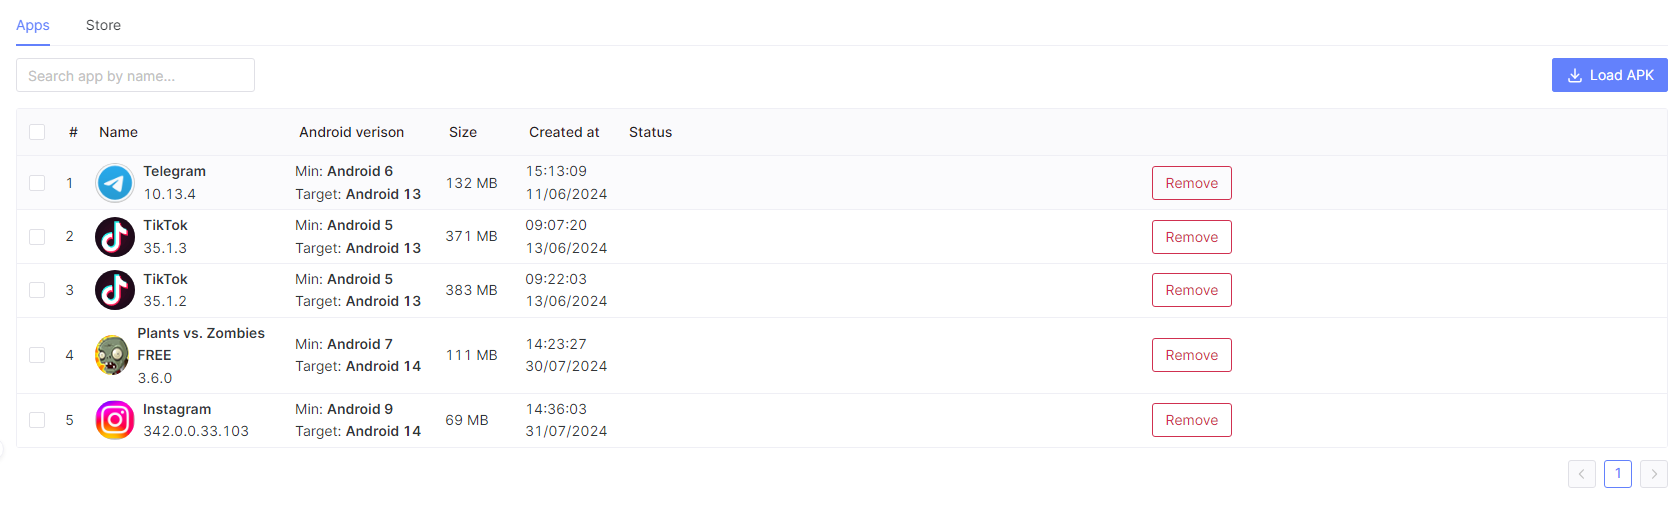Image resolution: width=1676 pixels, height=517 pixels.
Task: Click the TikTok 35.1.3 app icon
Action: pos(115,237)
